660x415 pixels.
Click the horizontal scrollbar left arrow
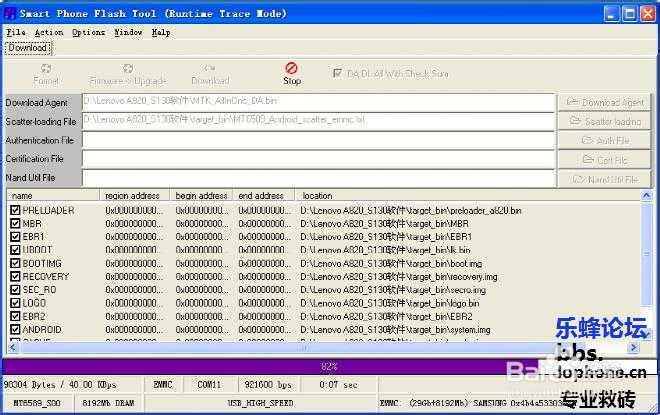pyautogui.click(x=12, y=347)
